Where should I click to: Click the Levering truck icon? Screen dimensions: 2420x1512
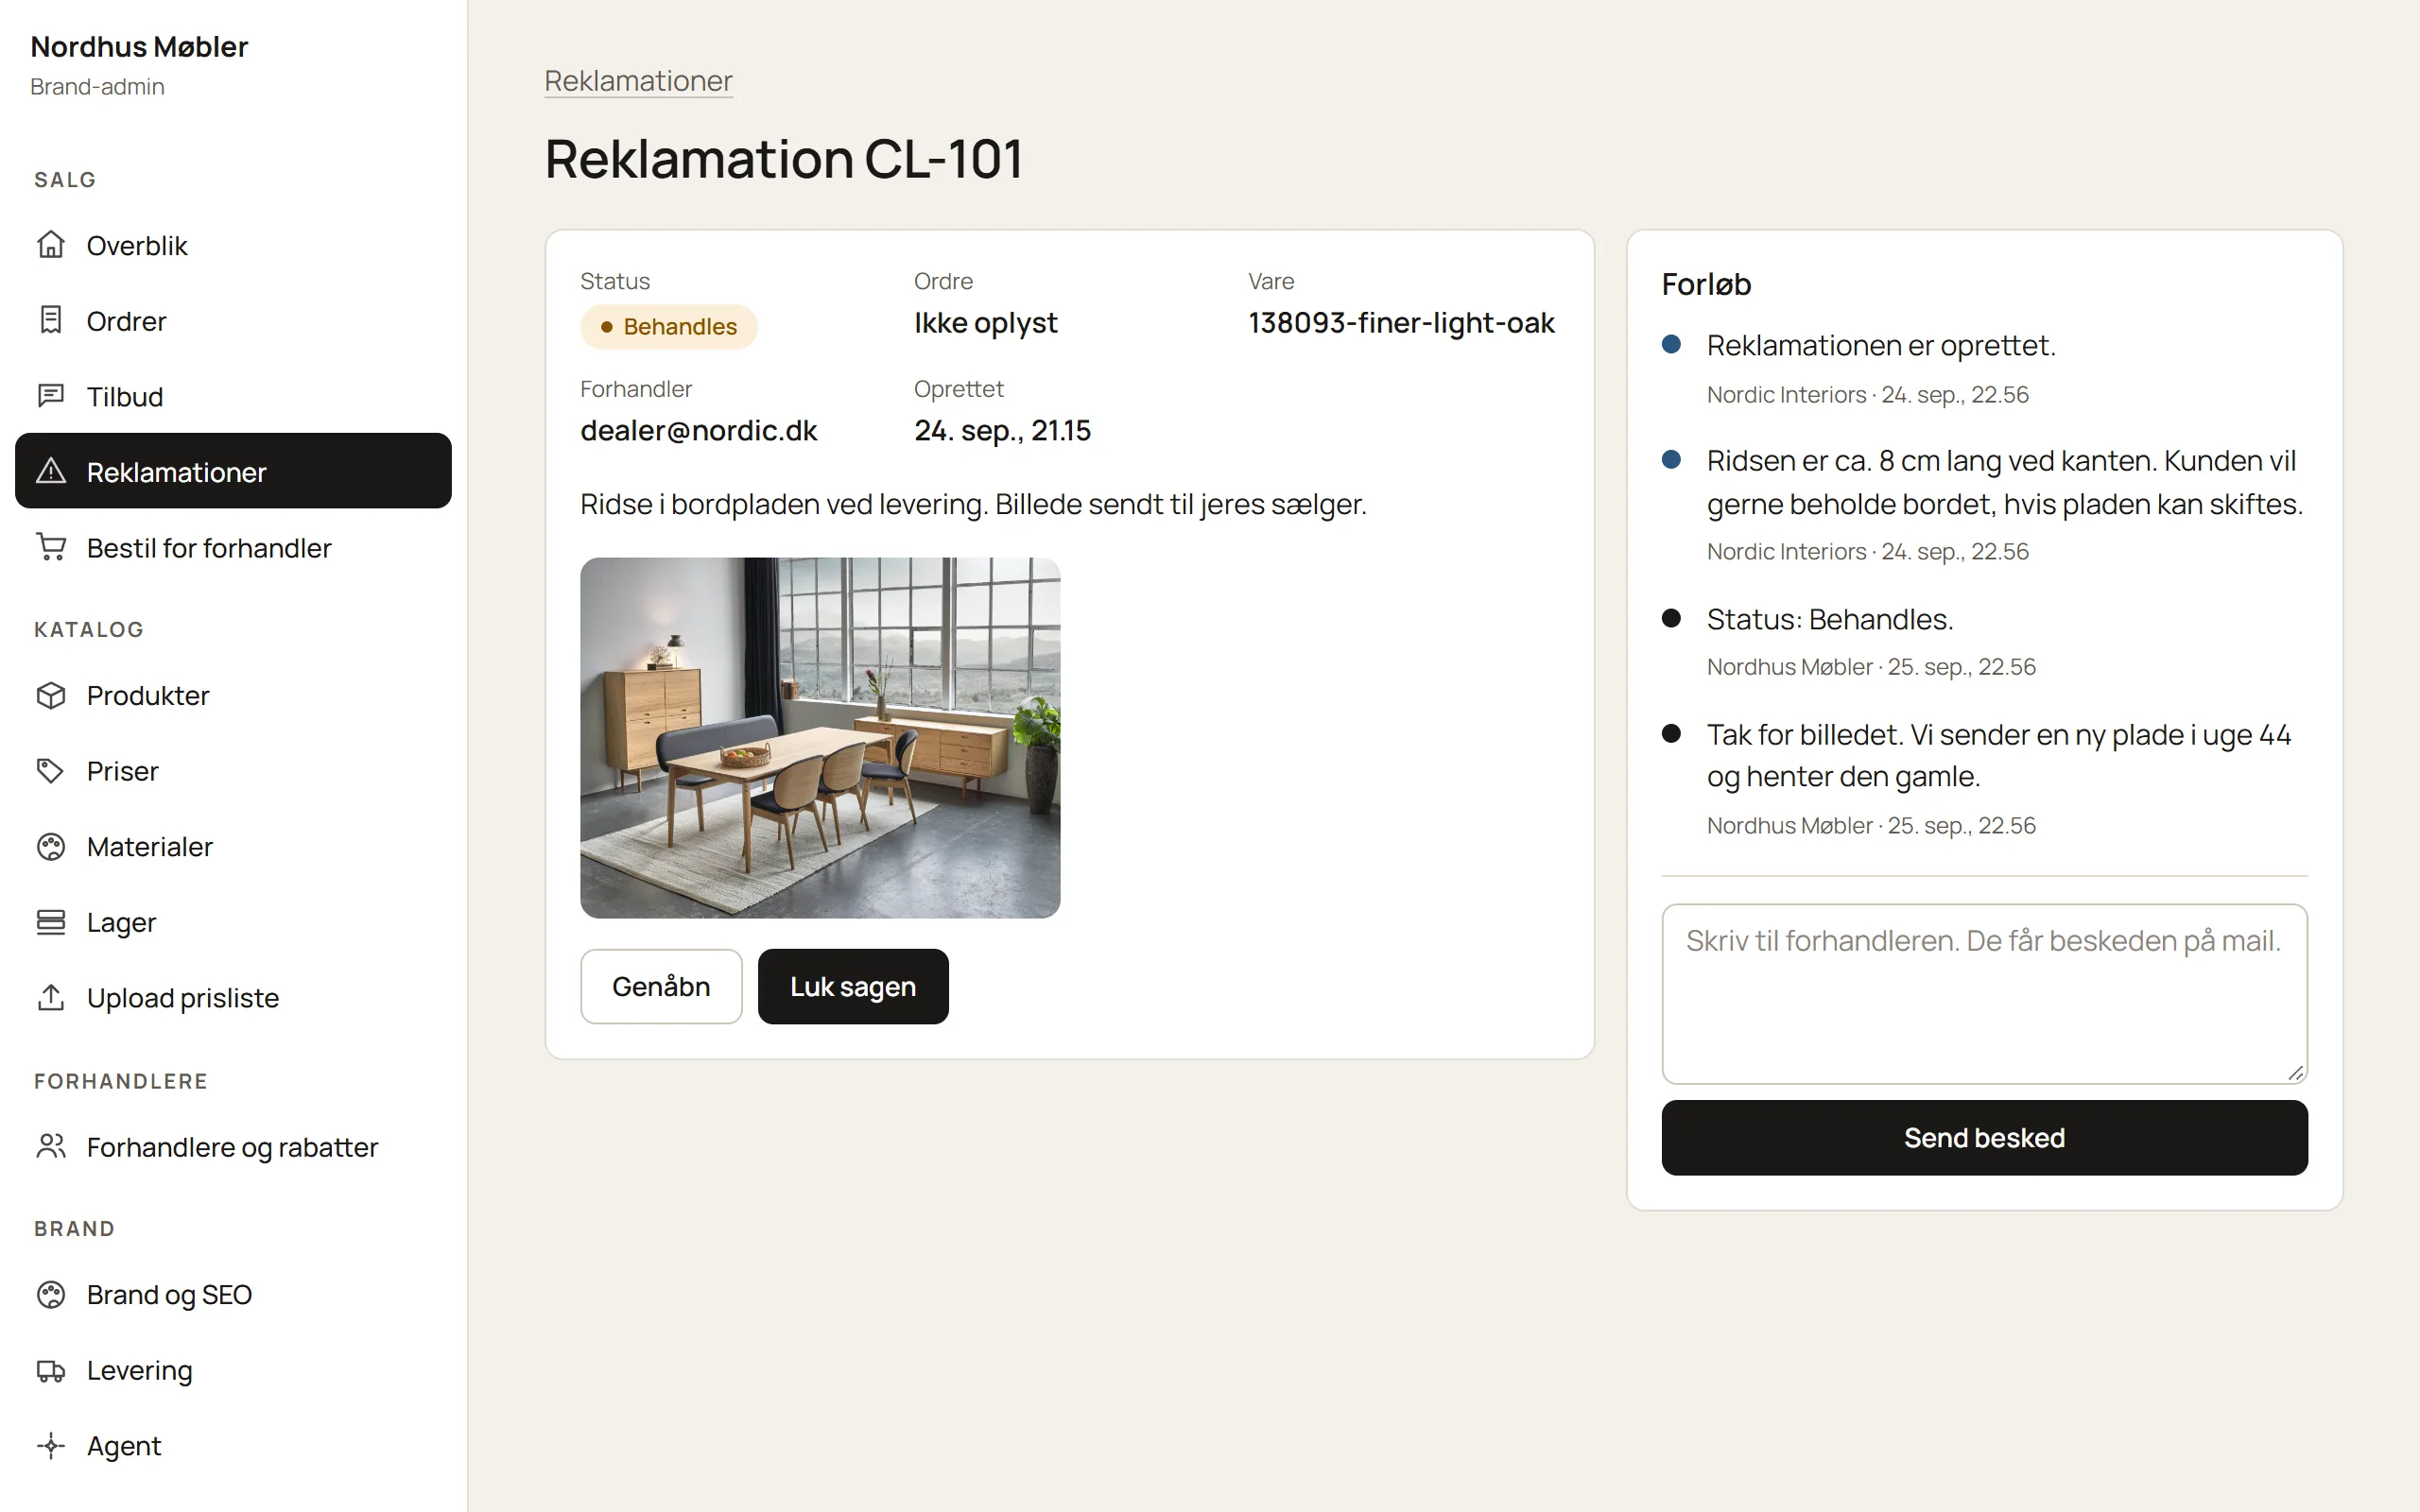pos(51,1370)
